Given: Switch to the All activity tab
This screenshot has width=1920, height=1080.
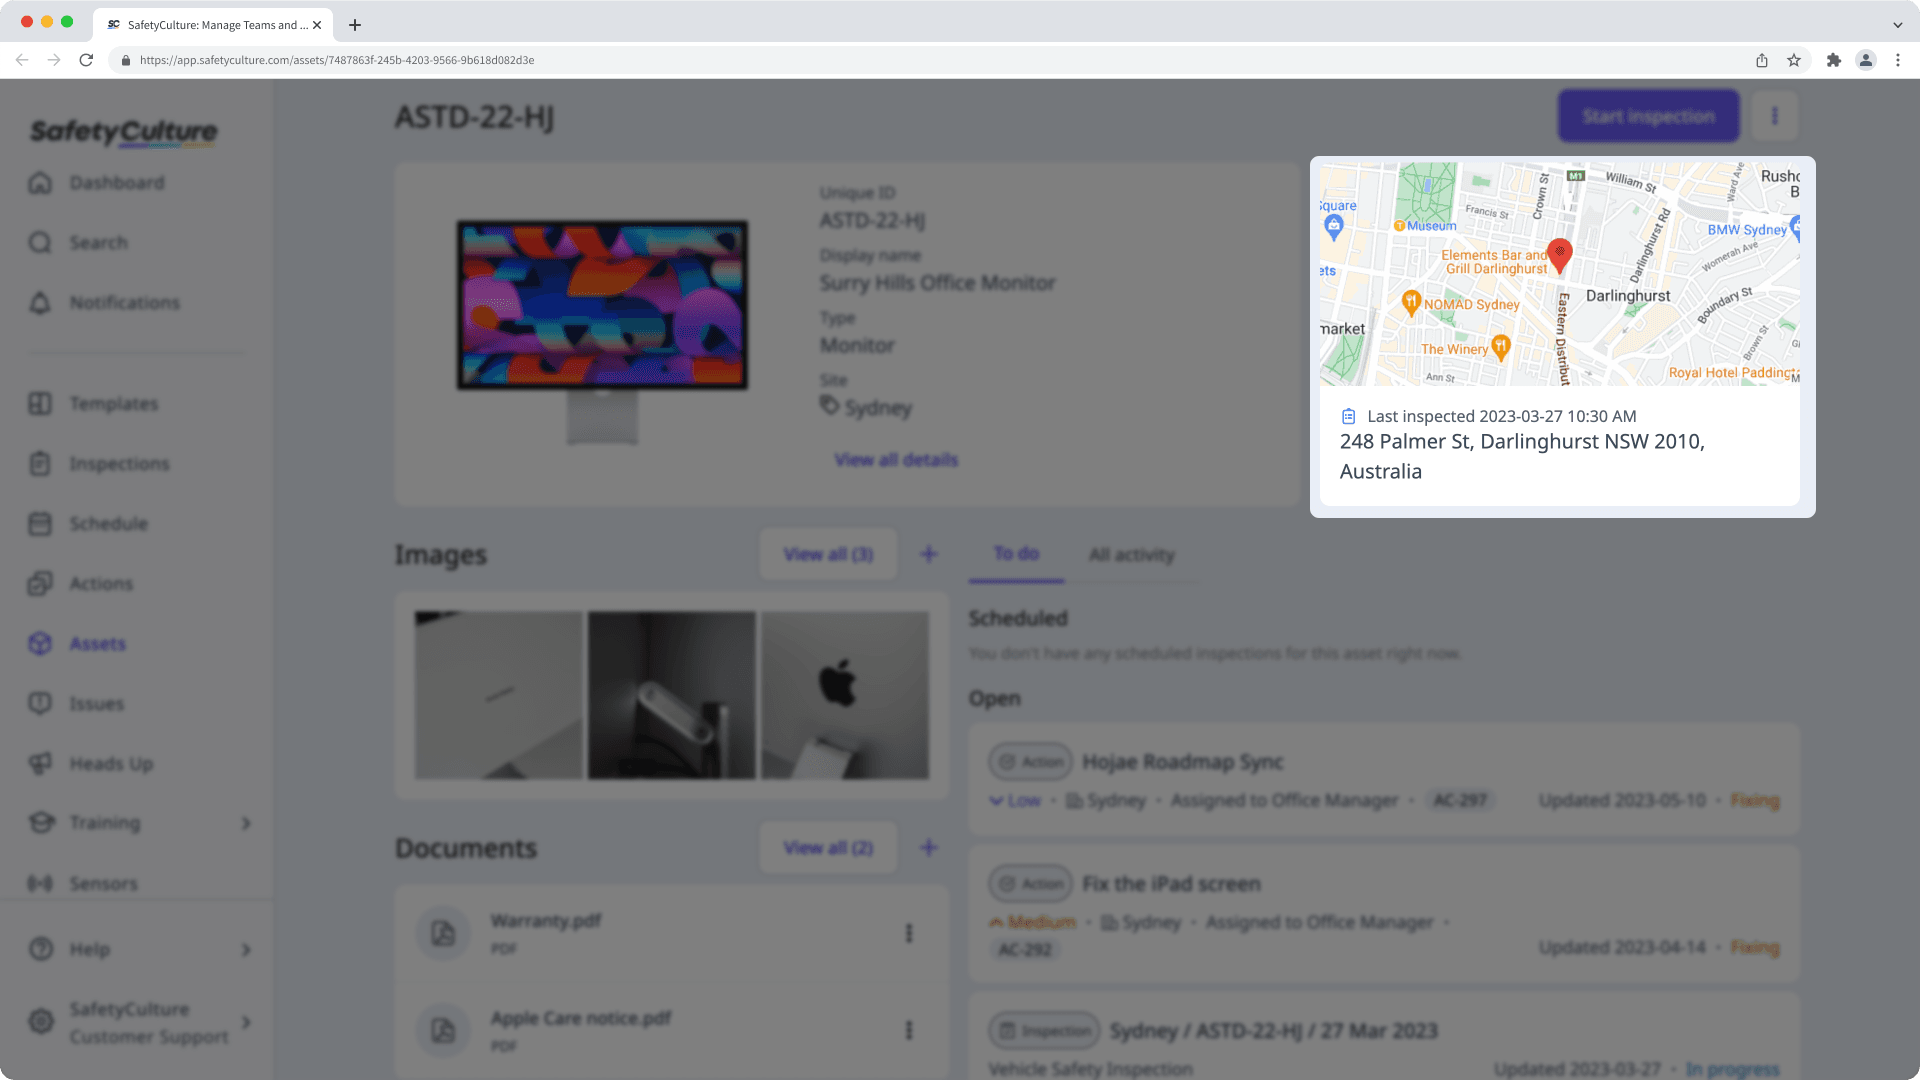Looking at the screenshot, I should click(1131, 555).
